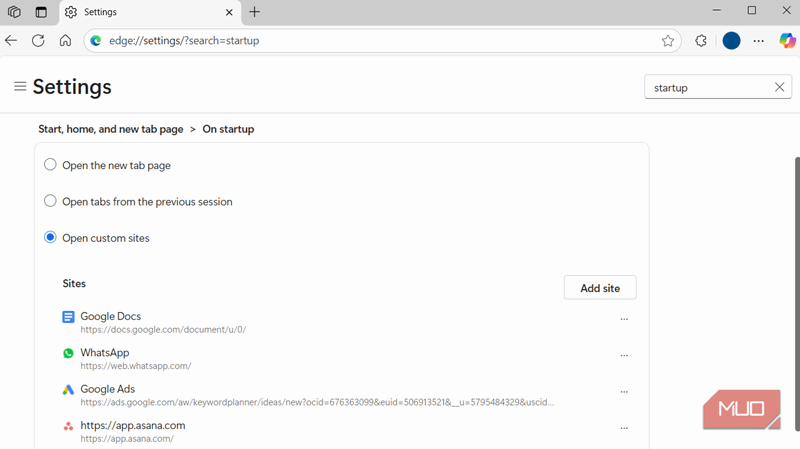
Task: Open the Copilot sidebar icon
Action: [787, 41]
